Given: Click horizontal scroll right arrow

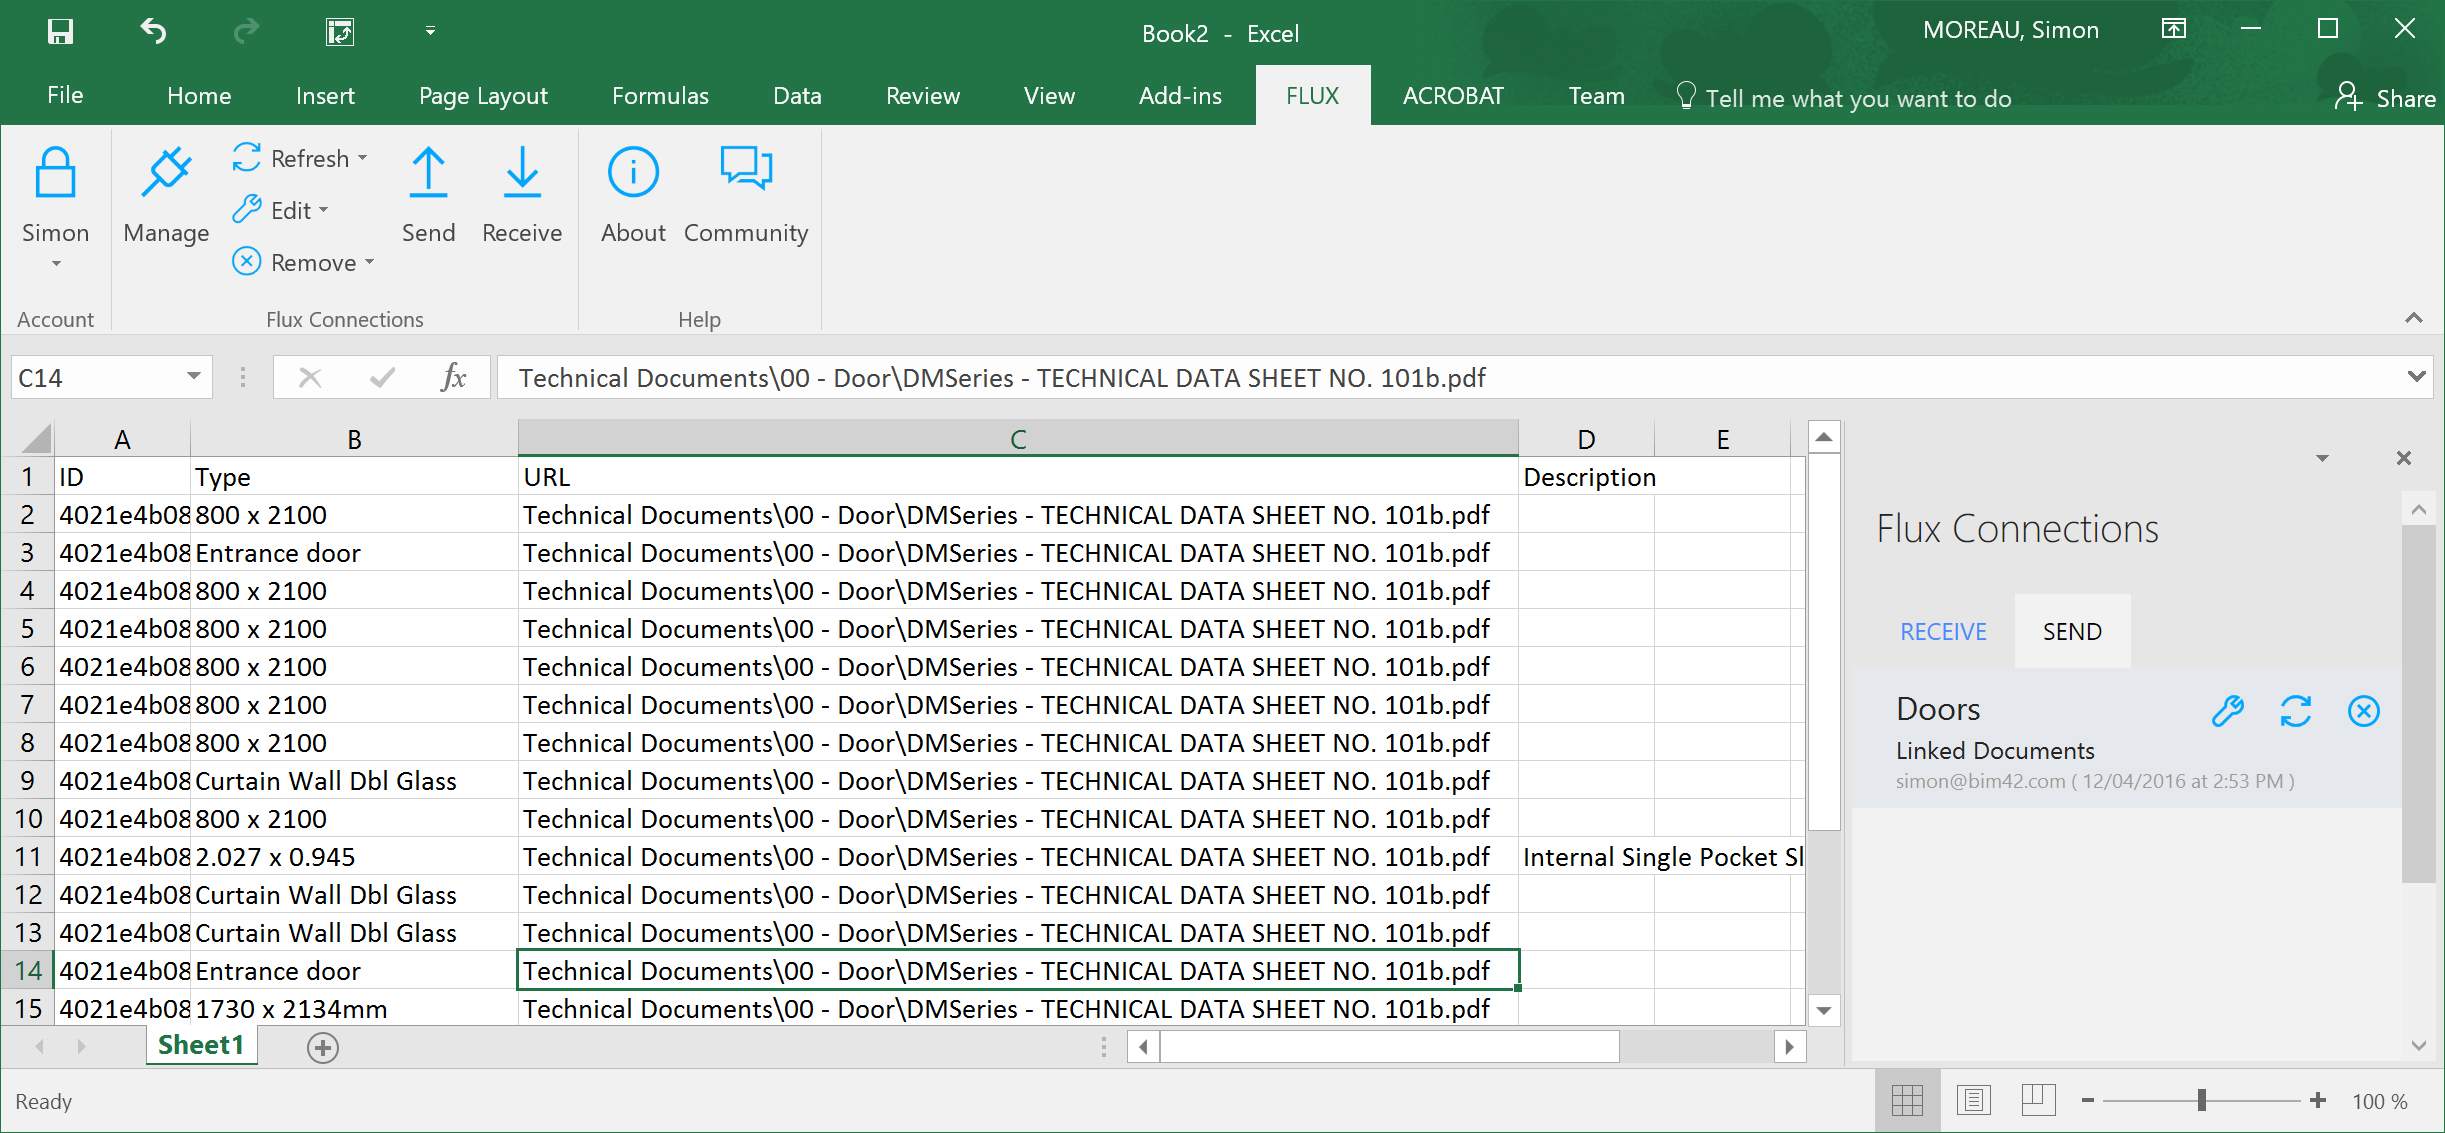Looking at the screenshot, I should [x=1790, y=1047].
